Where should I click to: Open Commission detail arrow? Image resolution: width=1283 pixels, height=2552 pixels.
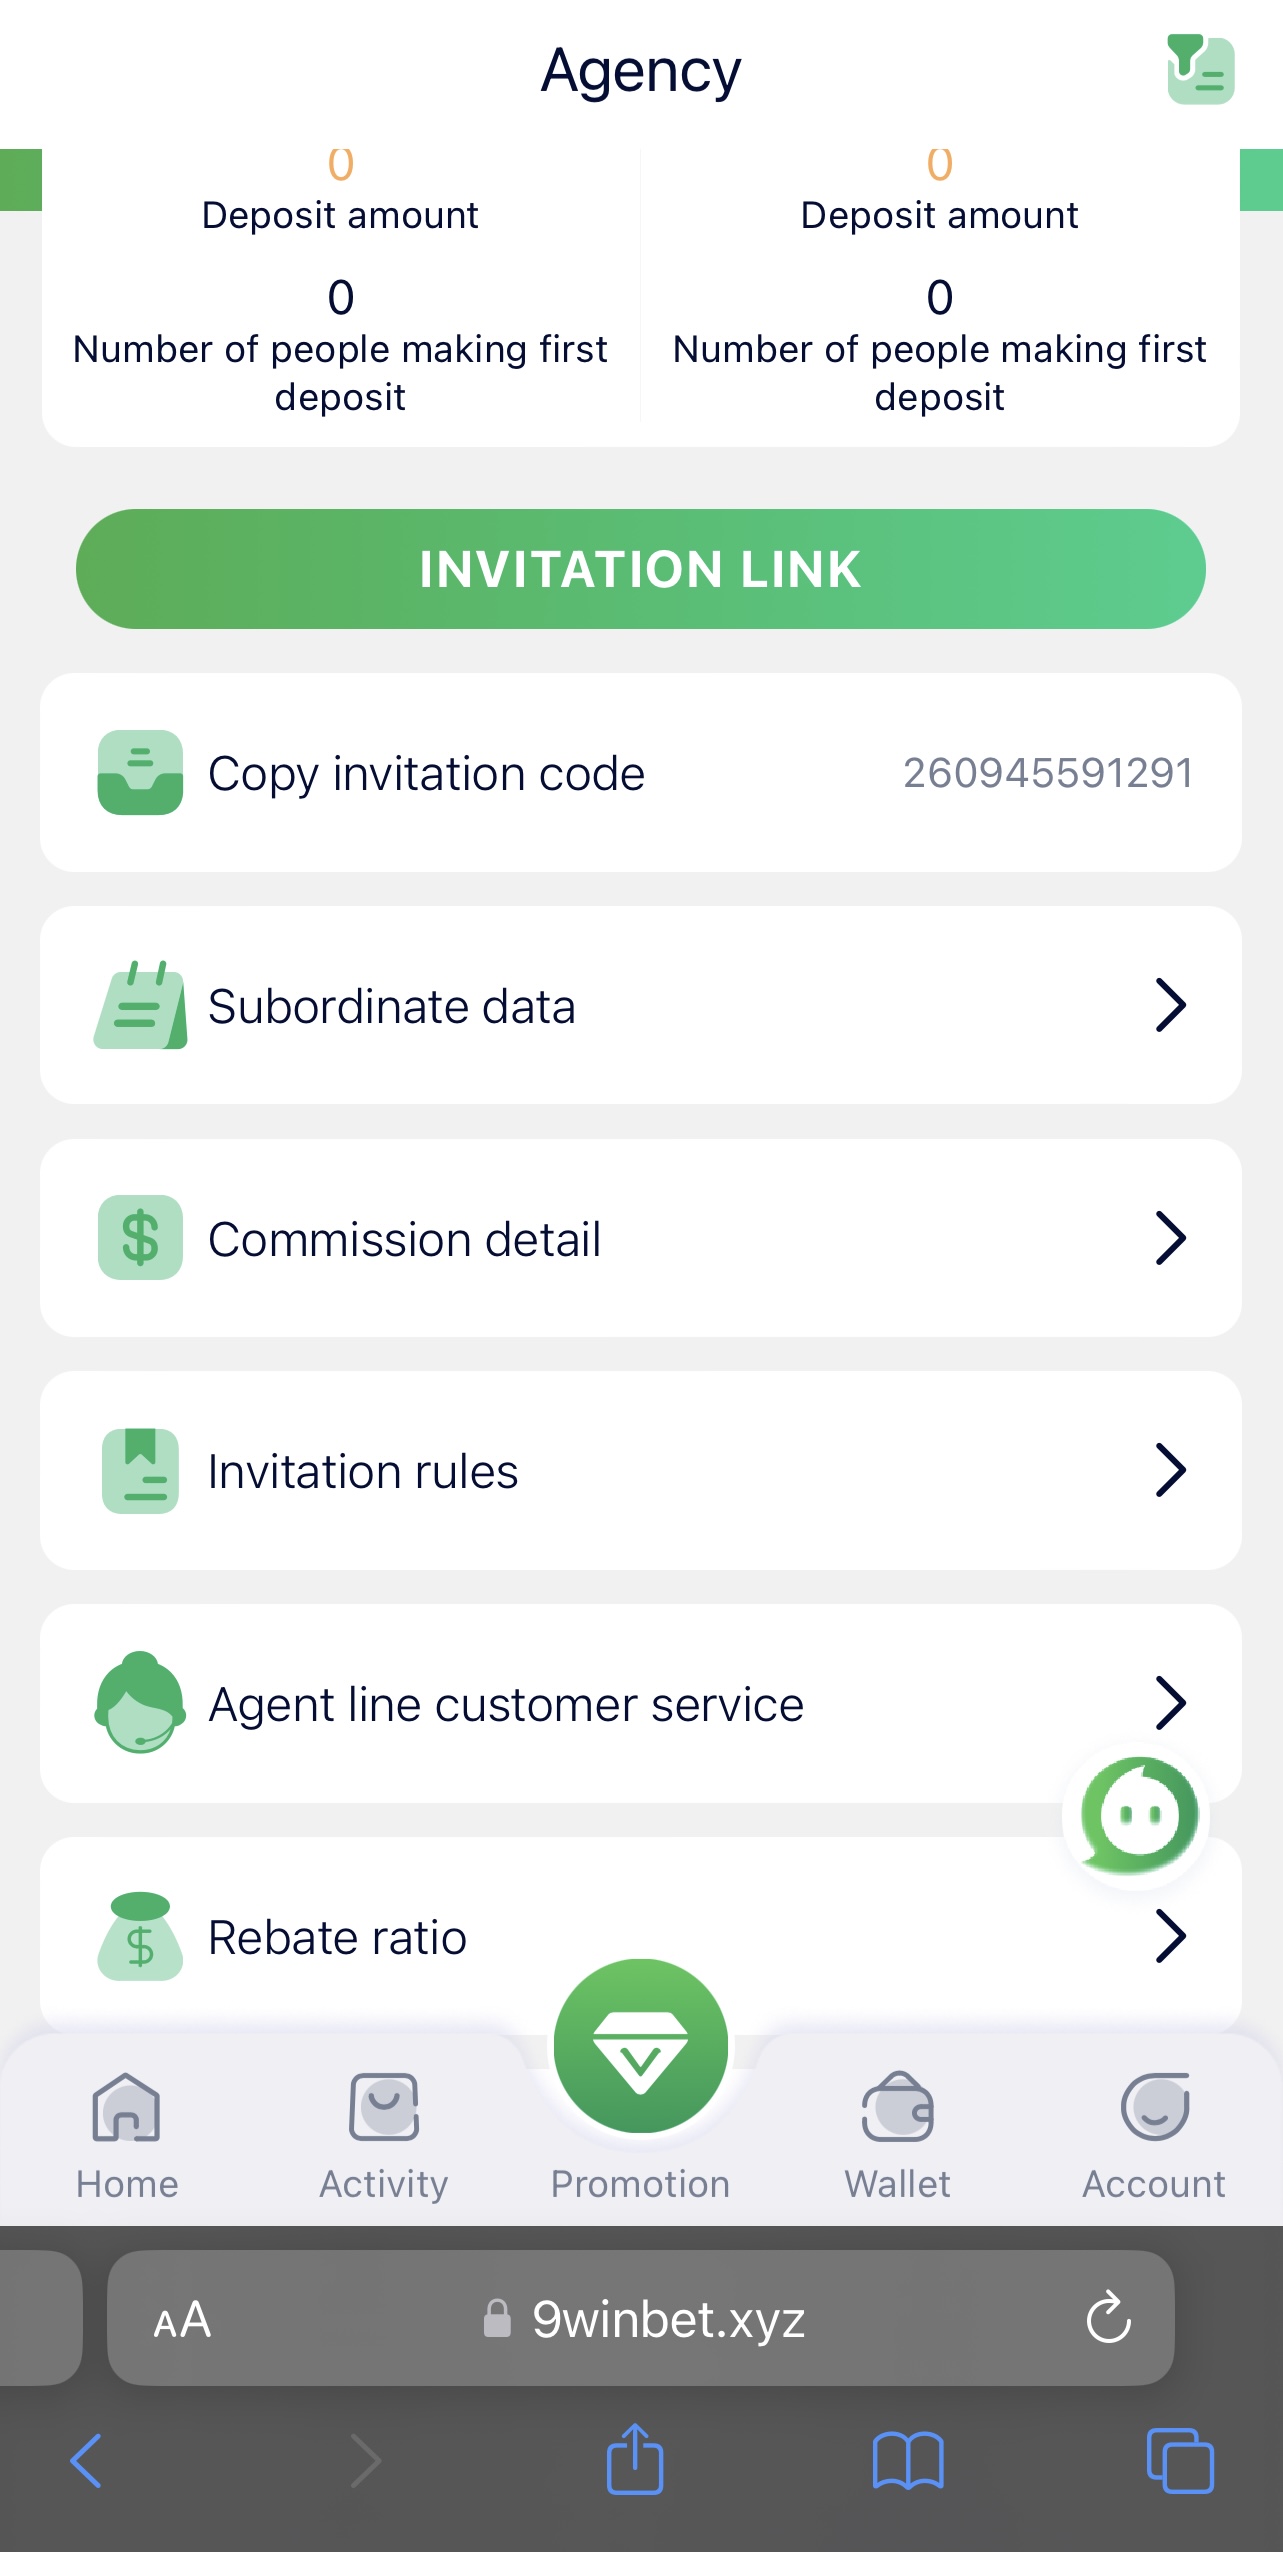[1170, 1238]
